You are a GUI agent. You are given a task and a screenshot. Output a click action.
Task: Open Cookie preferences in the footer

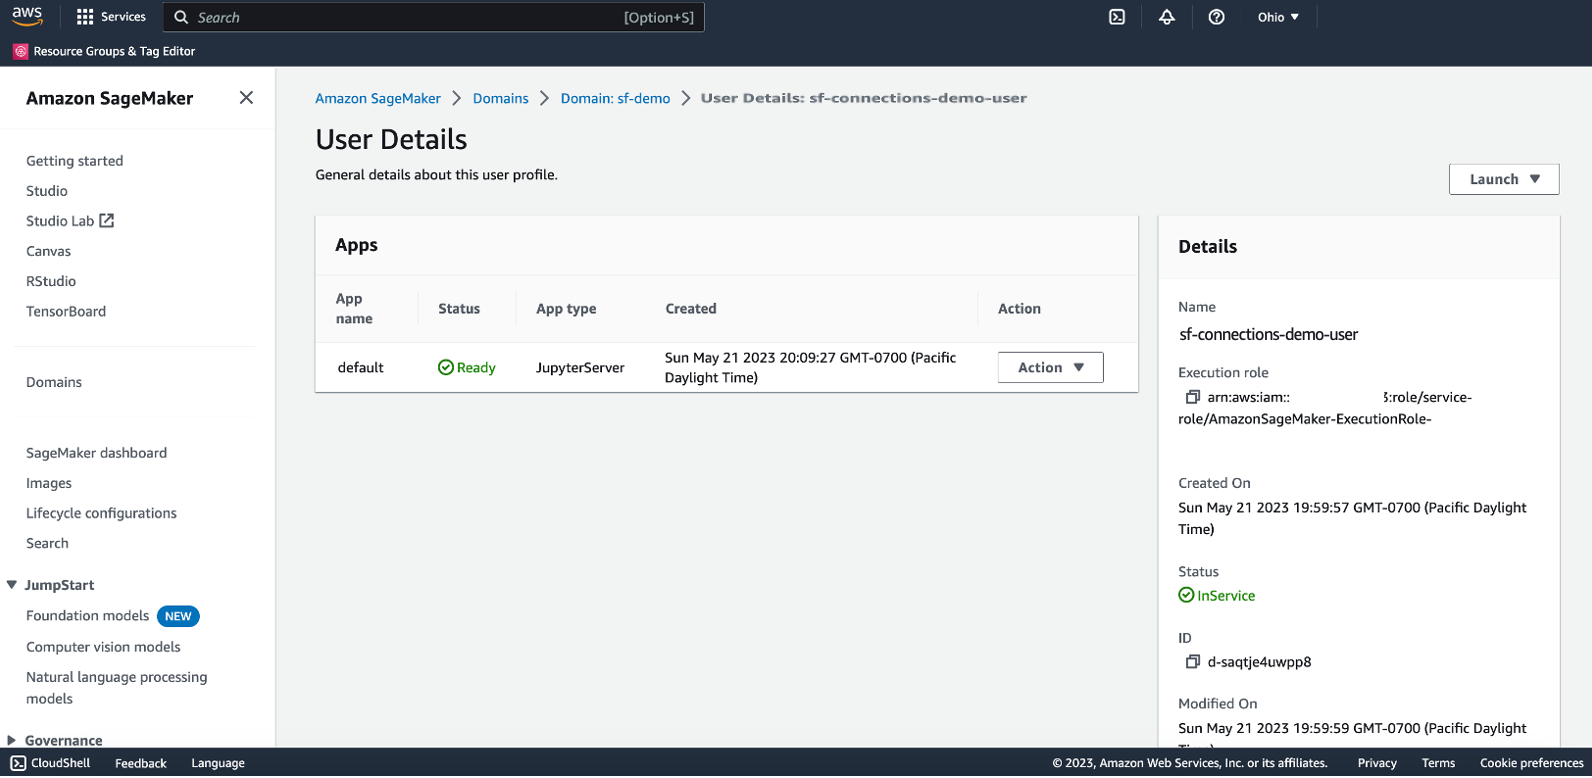tap(1532, 763)
